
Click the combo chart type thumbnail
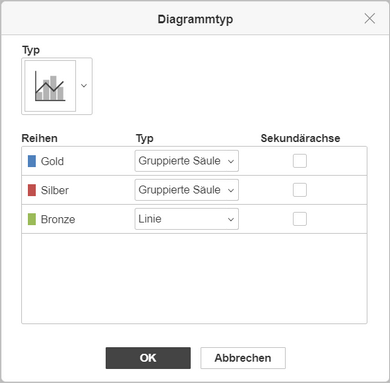(50, 86)
